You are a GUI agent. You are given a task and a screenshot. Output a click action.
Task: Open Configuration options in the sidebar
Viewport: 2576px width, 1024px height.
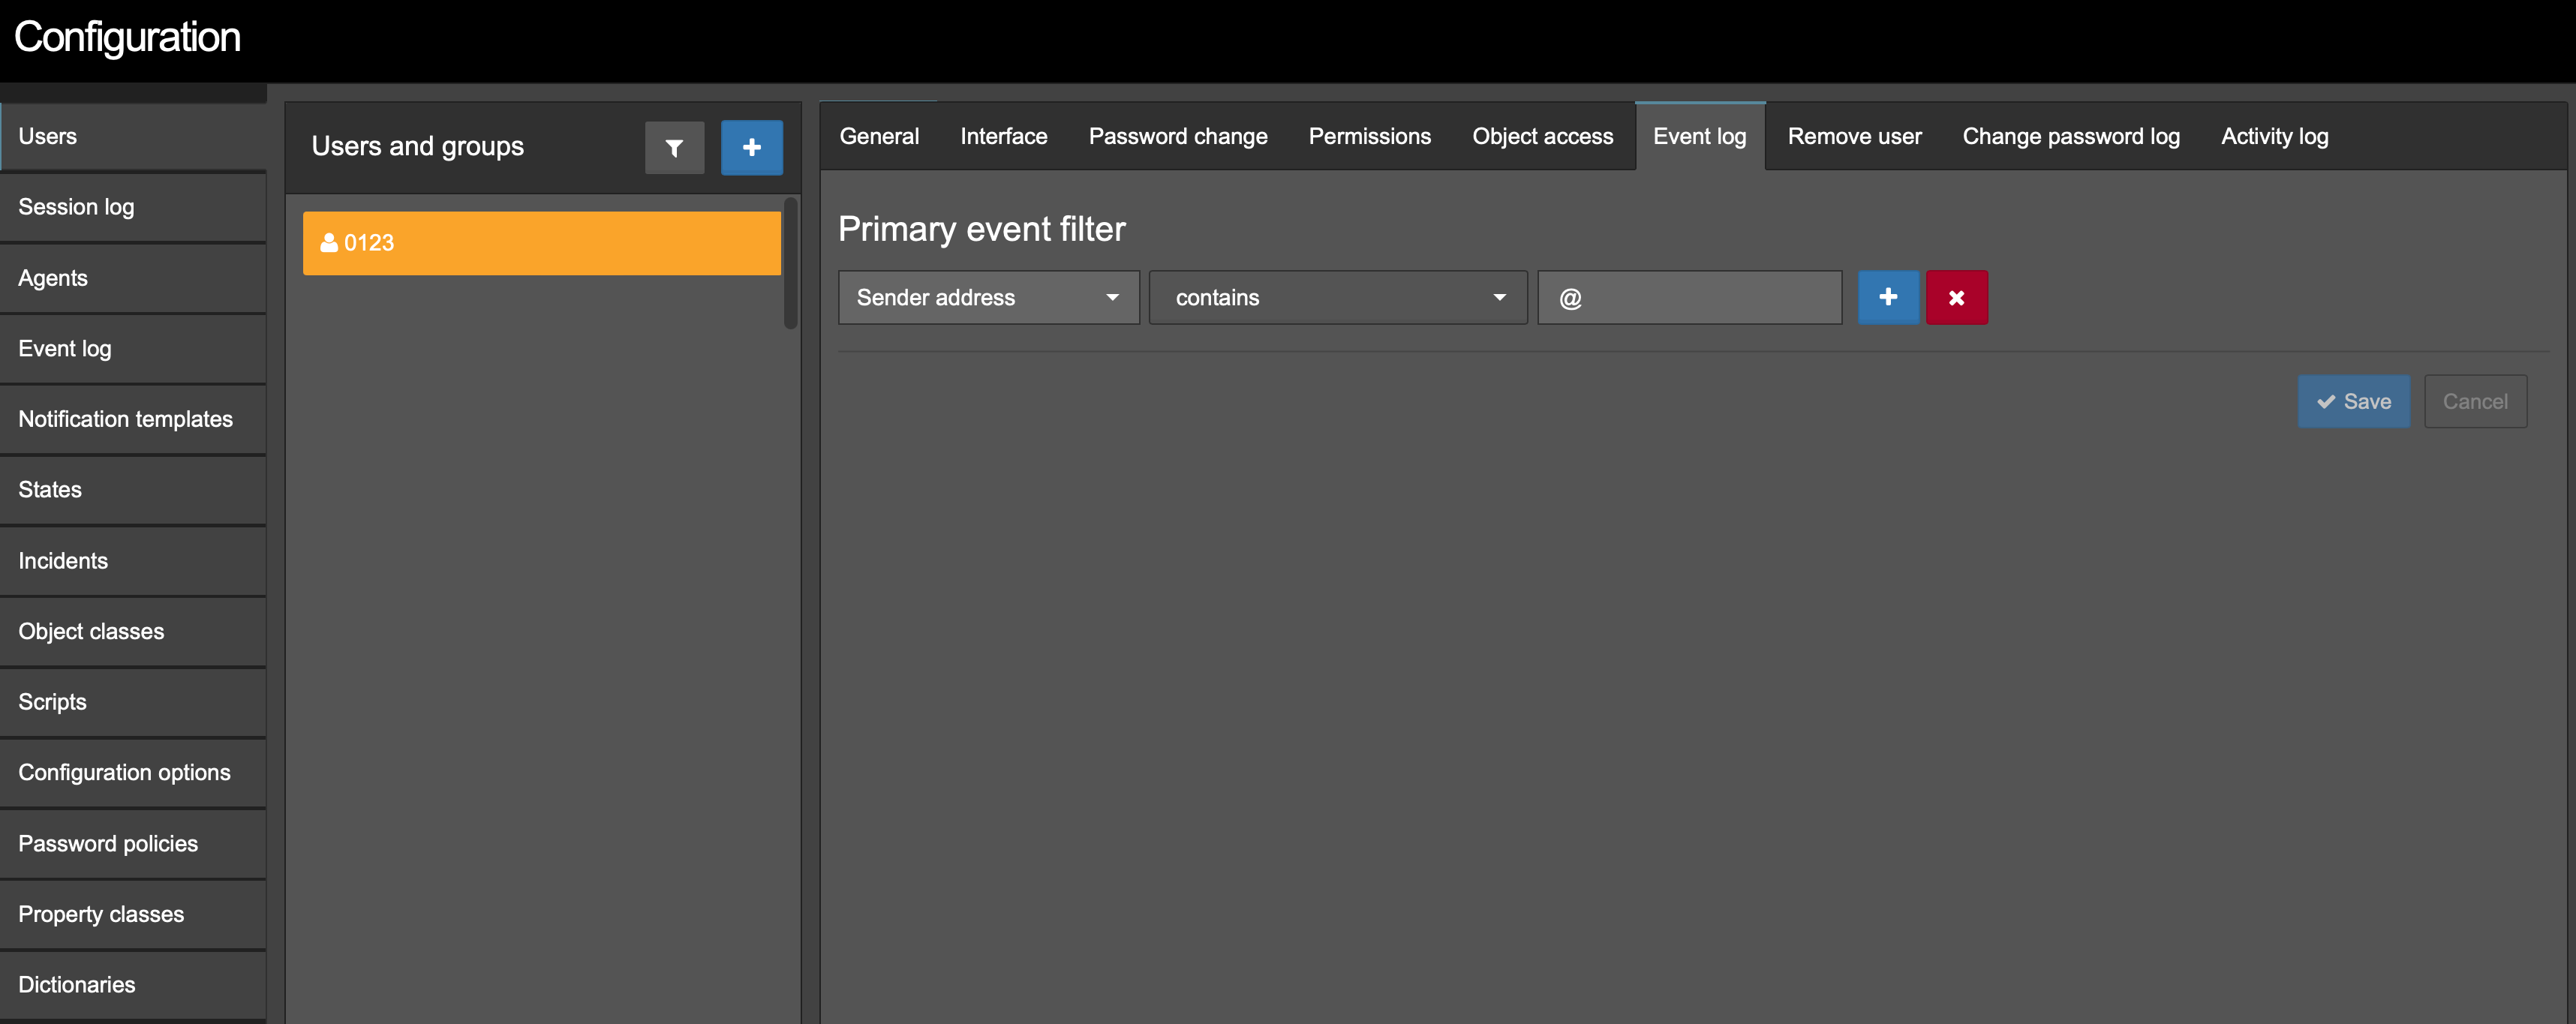pos(133,773)
